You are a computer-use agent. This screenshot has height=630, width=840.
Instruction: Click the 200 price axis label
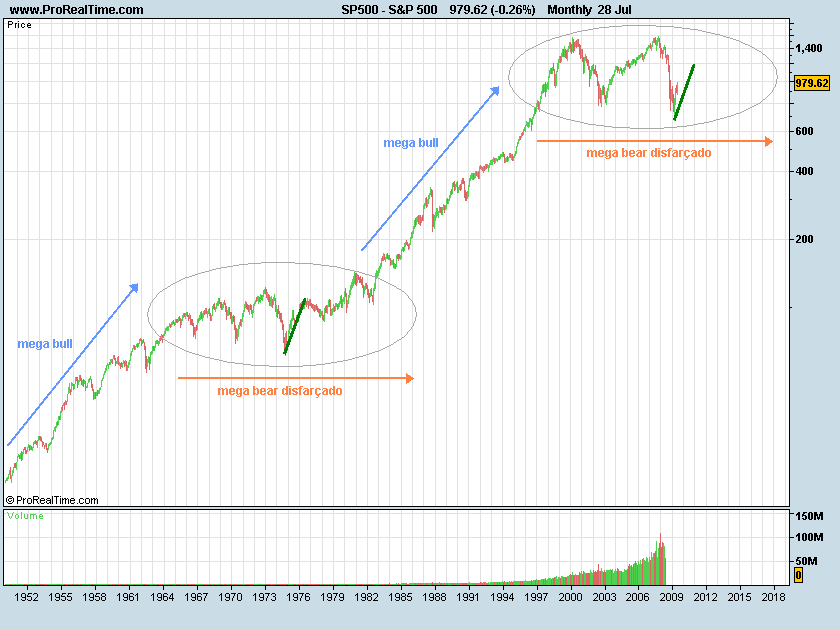coord(804,239)
